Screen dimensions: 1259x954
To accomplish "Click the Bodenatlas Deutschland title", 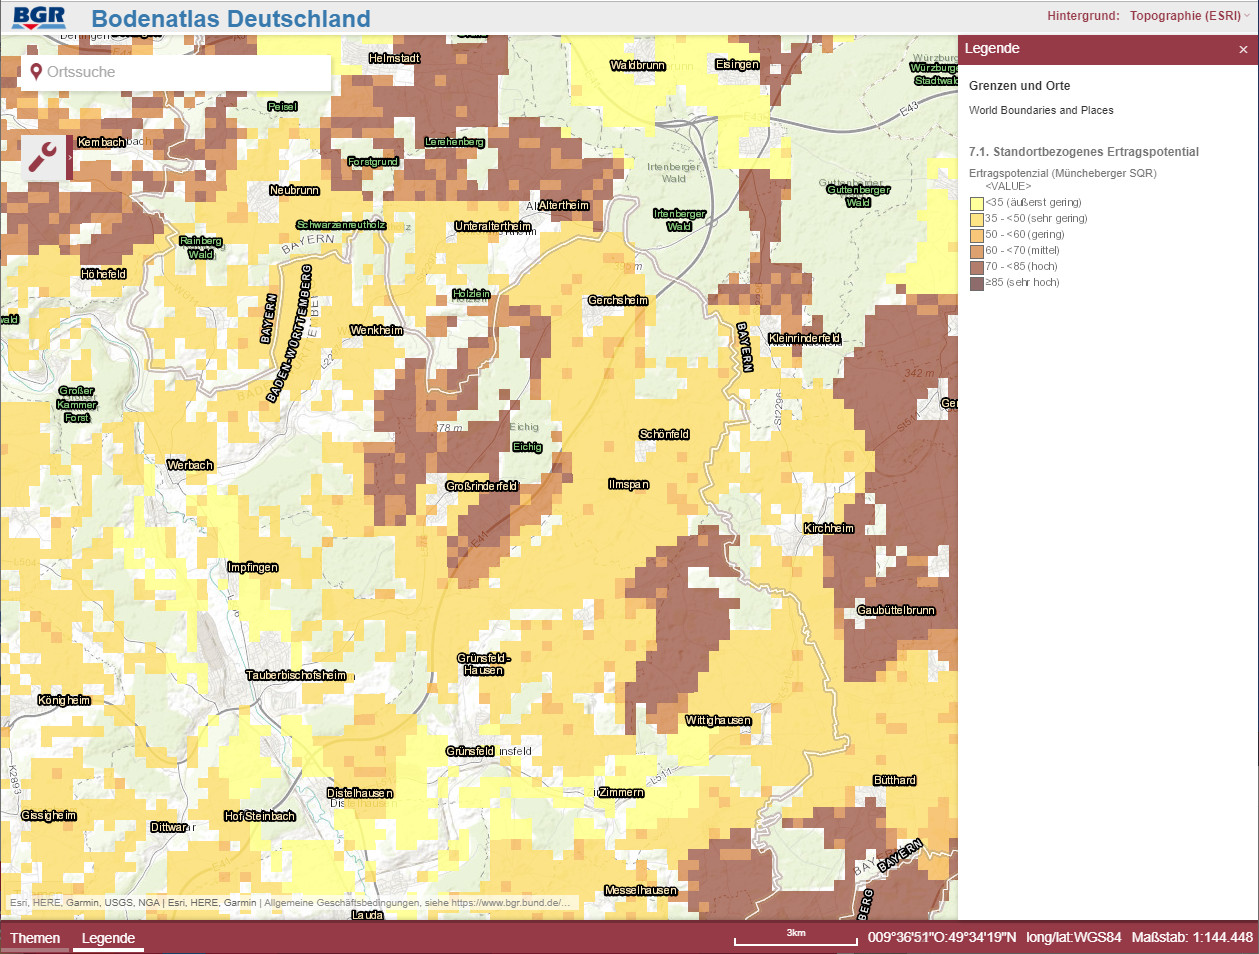I will pos(231,18).
